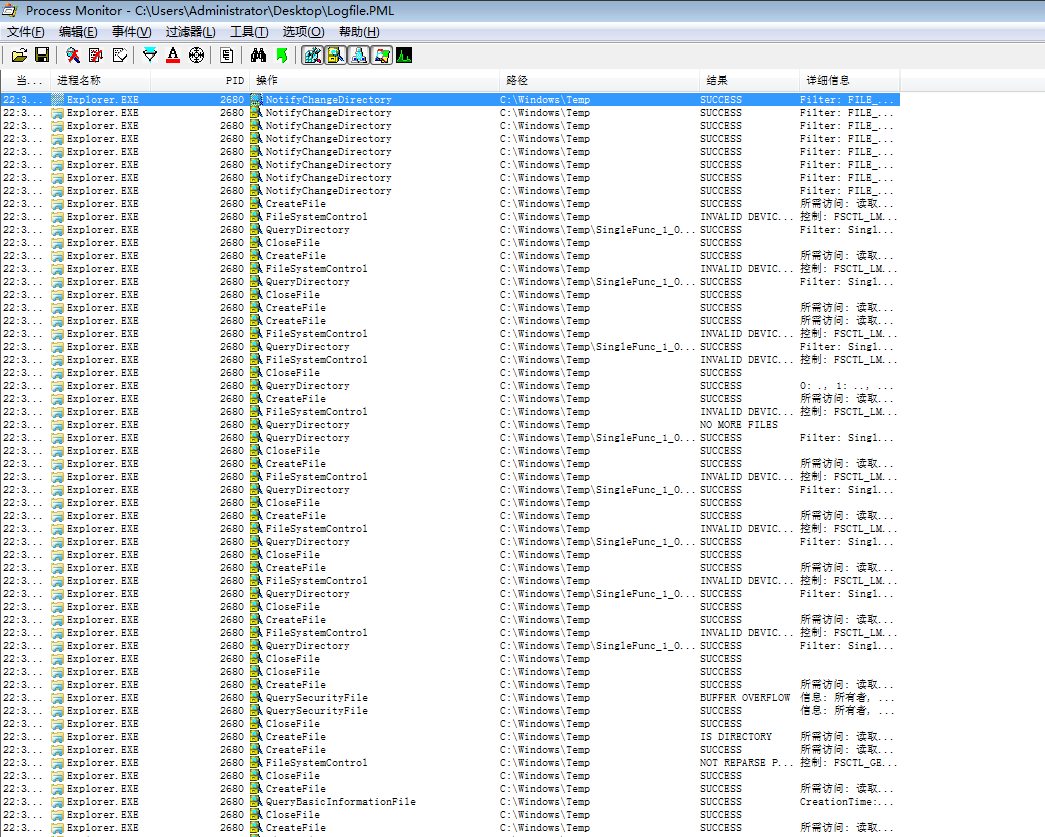The image size is (1045, 837).
Task: Click the 当... time column header
Action: coord(25,81)
